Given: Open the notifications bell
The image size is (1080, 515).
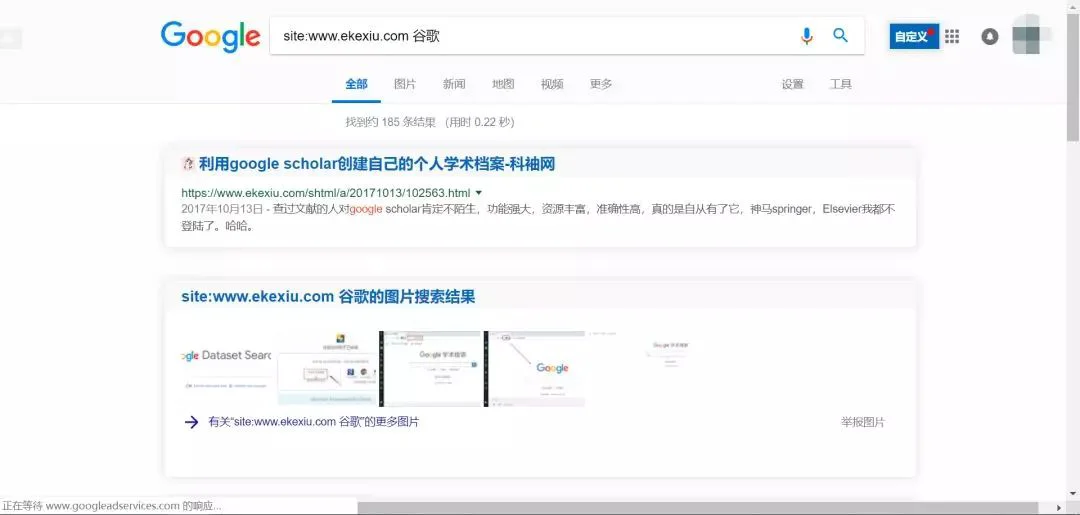Looking at the screenshot, I should [x=990, y=36].
